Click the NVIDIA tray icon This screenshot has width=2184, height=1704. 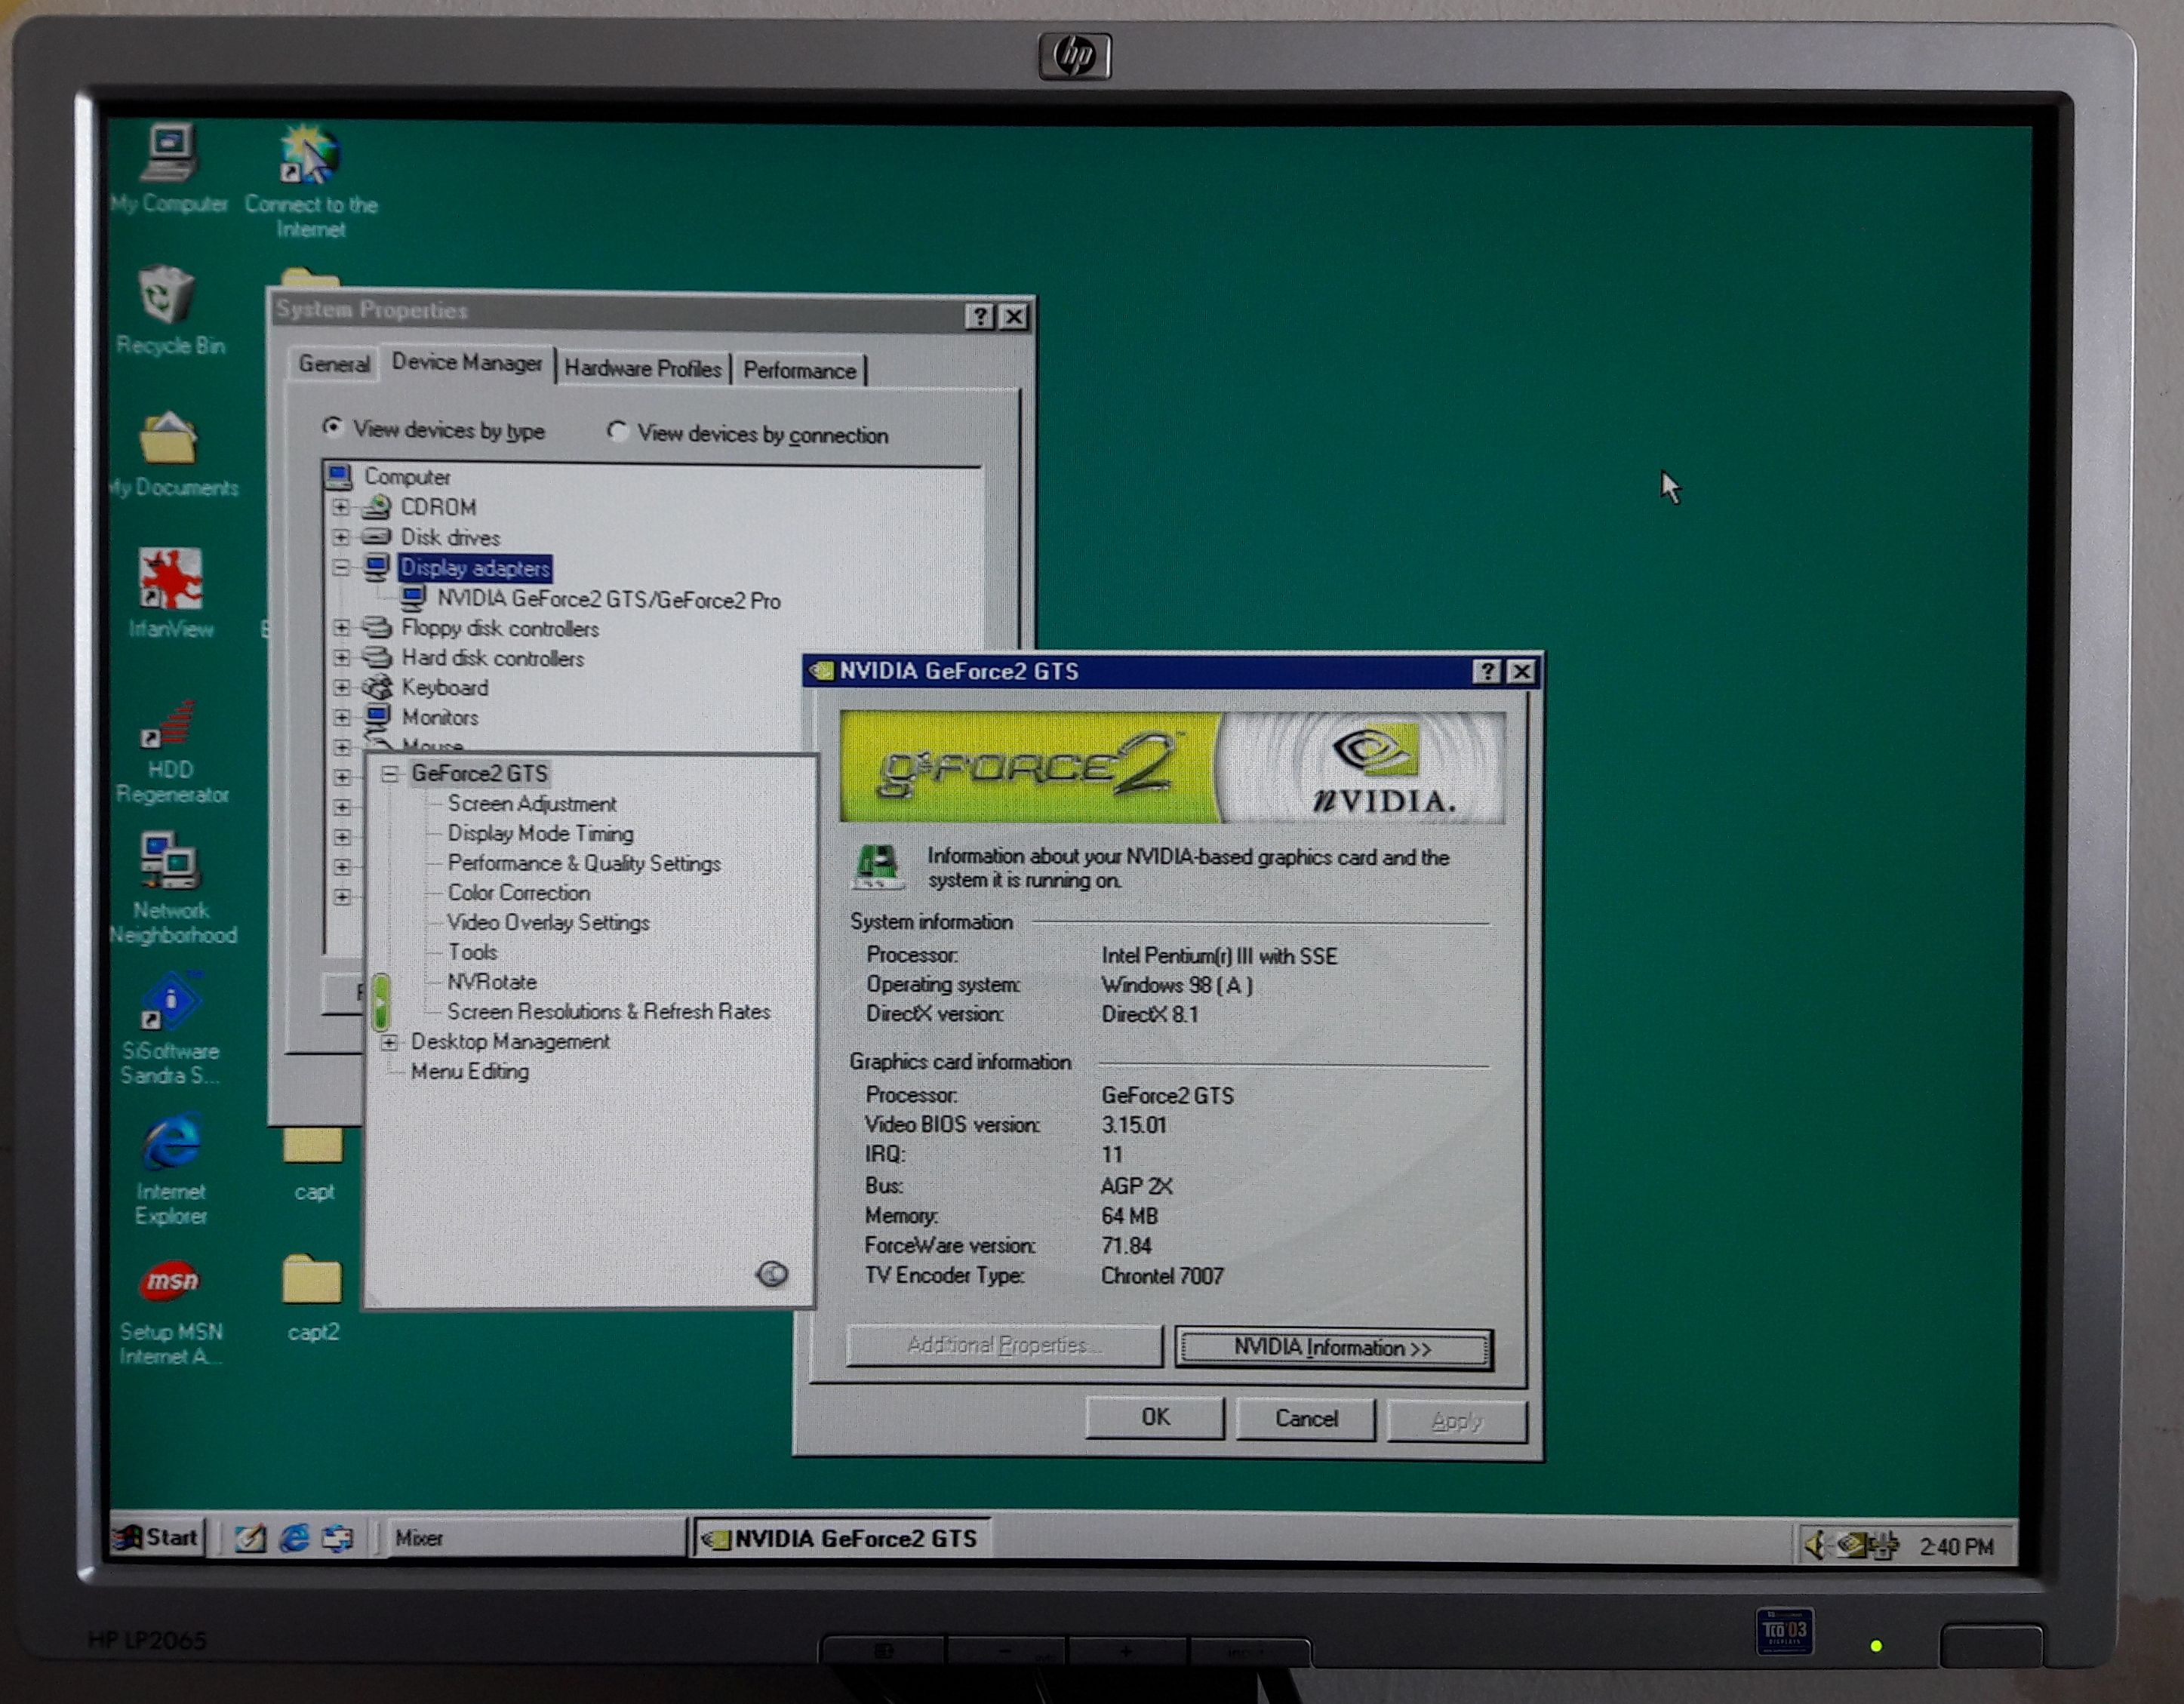(x=1851, y=1545)
